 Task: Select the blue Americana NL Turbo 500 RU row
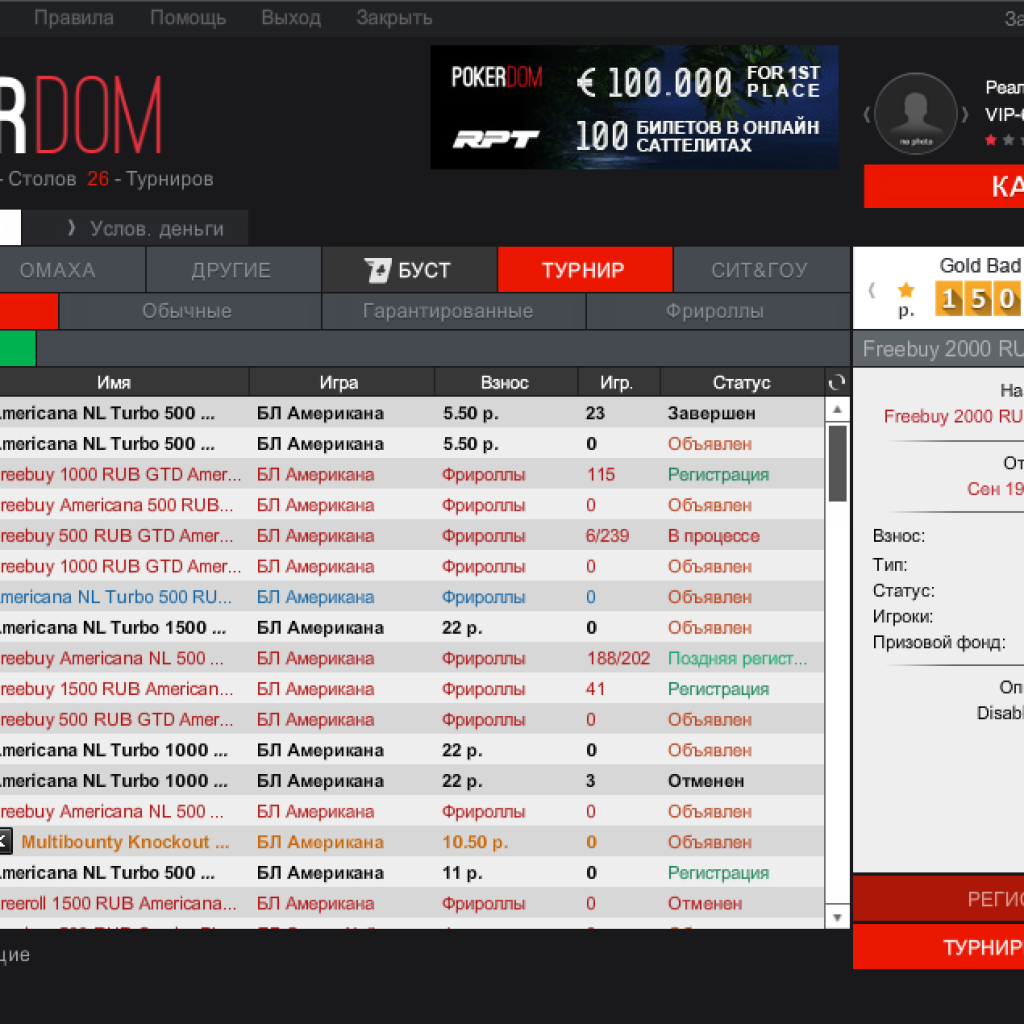tap(412, 597)
